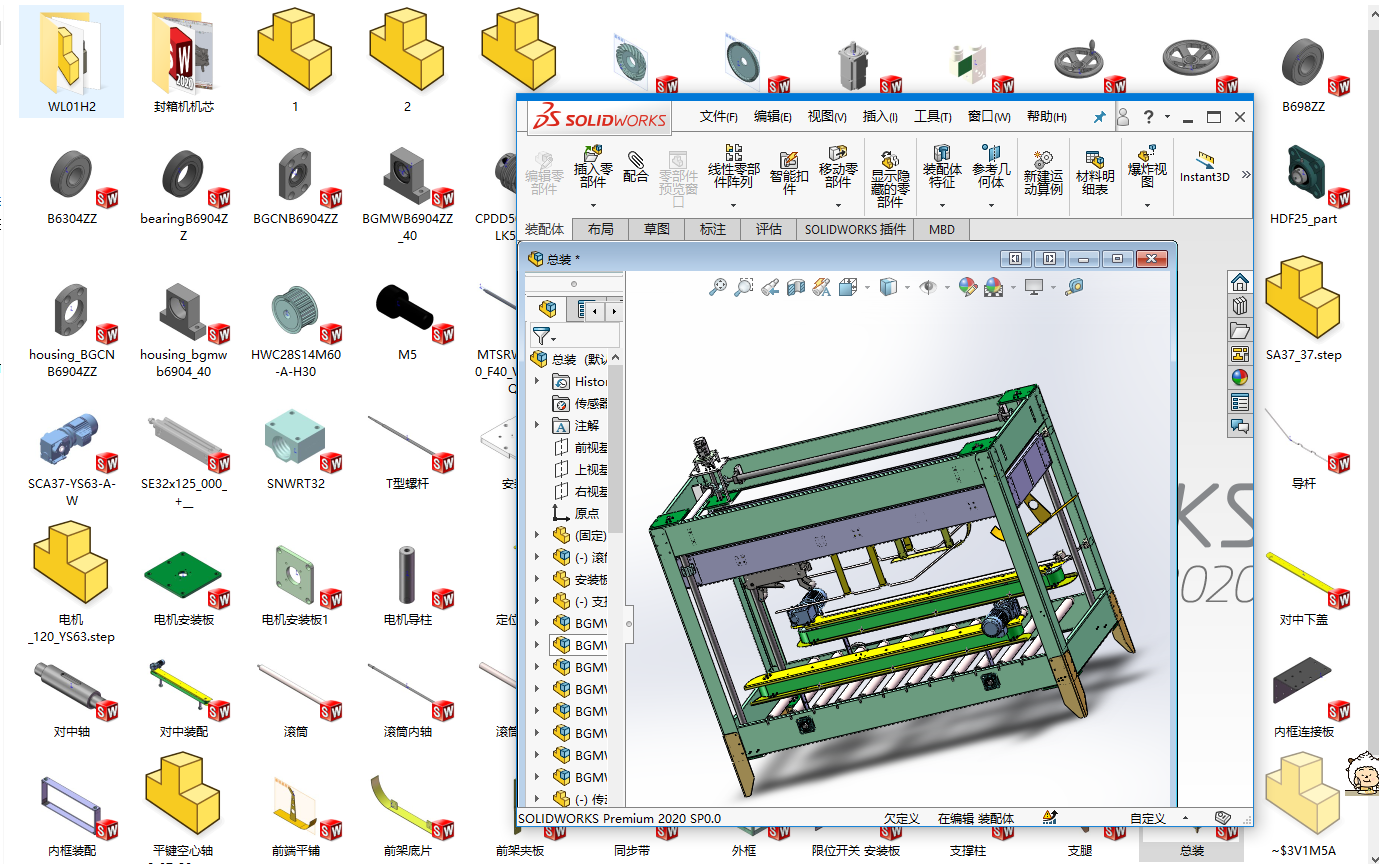The width and height of the screenshot is (1379, 864).
Task: Select the 原点 origin in feature tree
Action: point(586,513)
